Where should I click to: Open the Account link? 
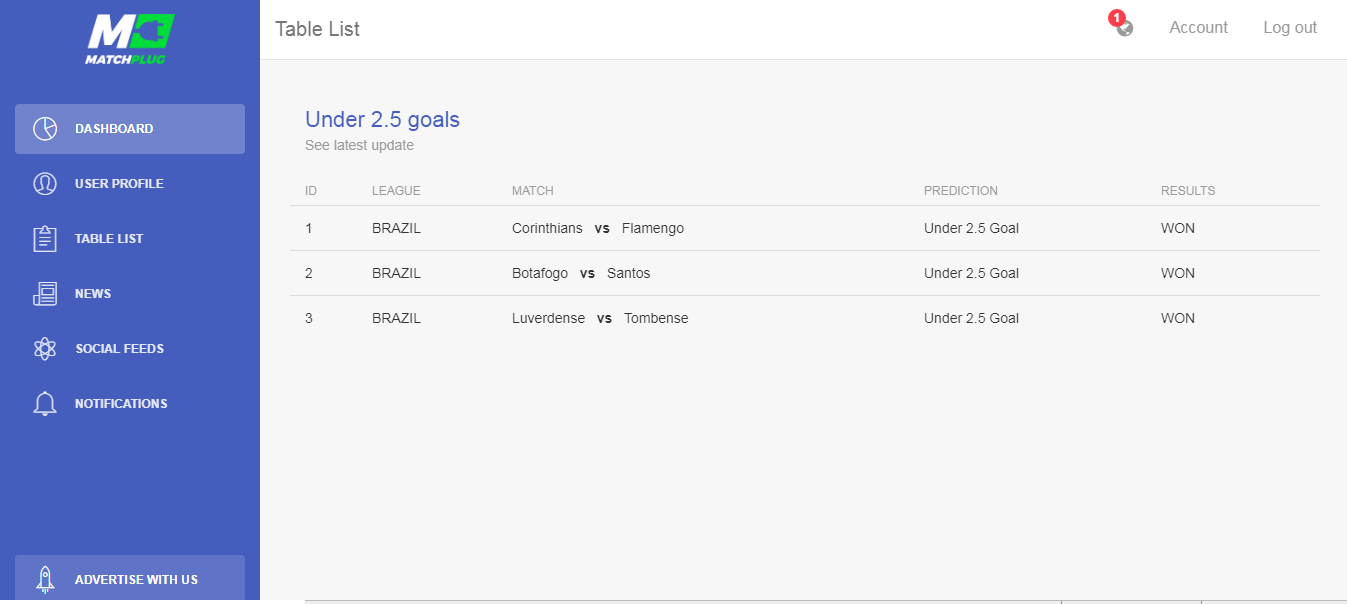(1198, 28)
